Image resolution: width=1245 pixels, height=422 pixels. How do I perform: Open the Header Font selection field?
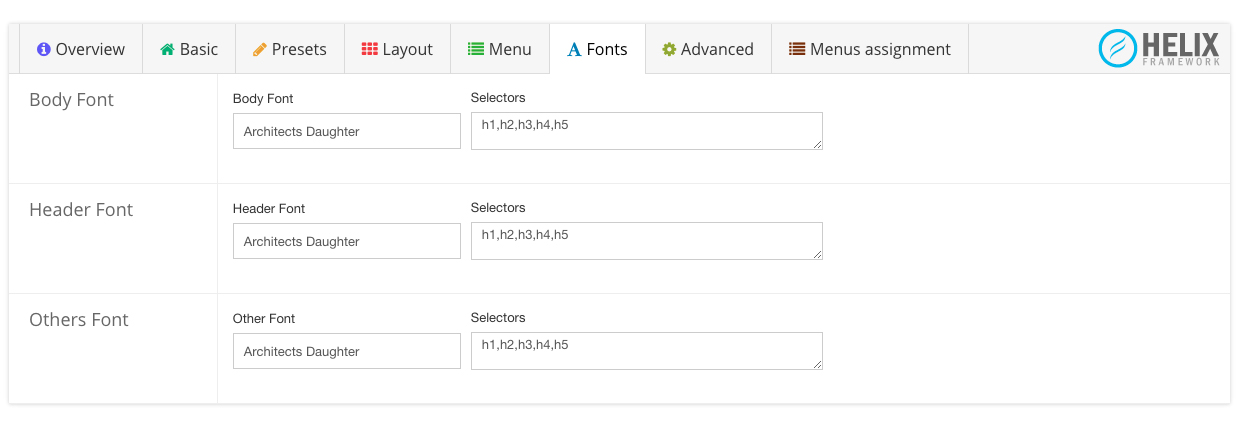coord(346,241)
